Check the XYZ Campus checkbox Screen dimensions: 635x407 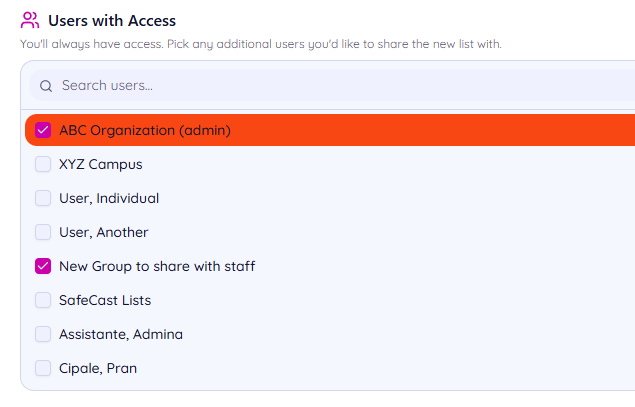click(43, 164)
